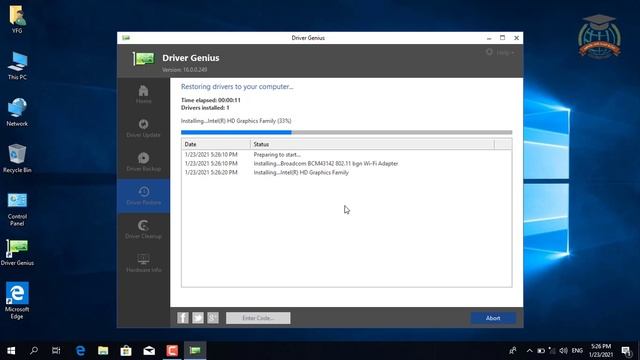Click the Enter Code button
Viewport: 640px width, 360px height.
tap(258, 318)
